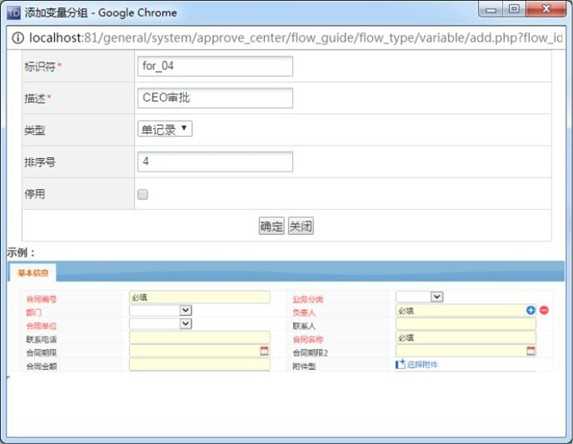Screen dimensions: 573x444
Task: Focus the 排序号 field containing 4
Action: pyautogui.click(x=215, y=162)
